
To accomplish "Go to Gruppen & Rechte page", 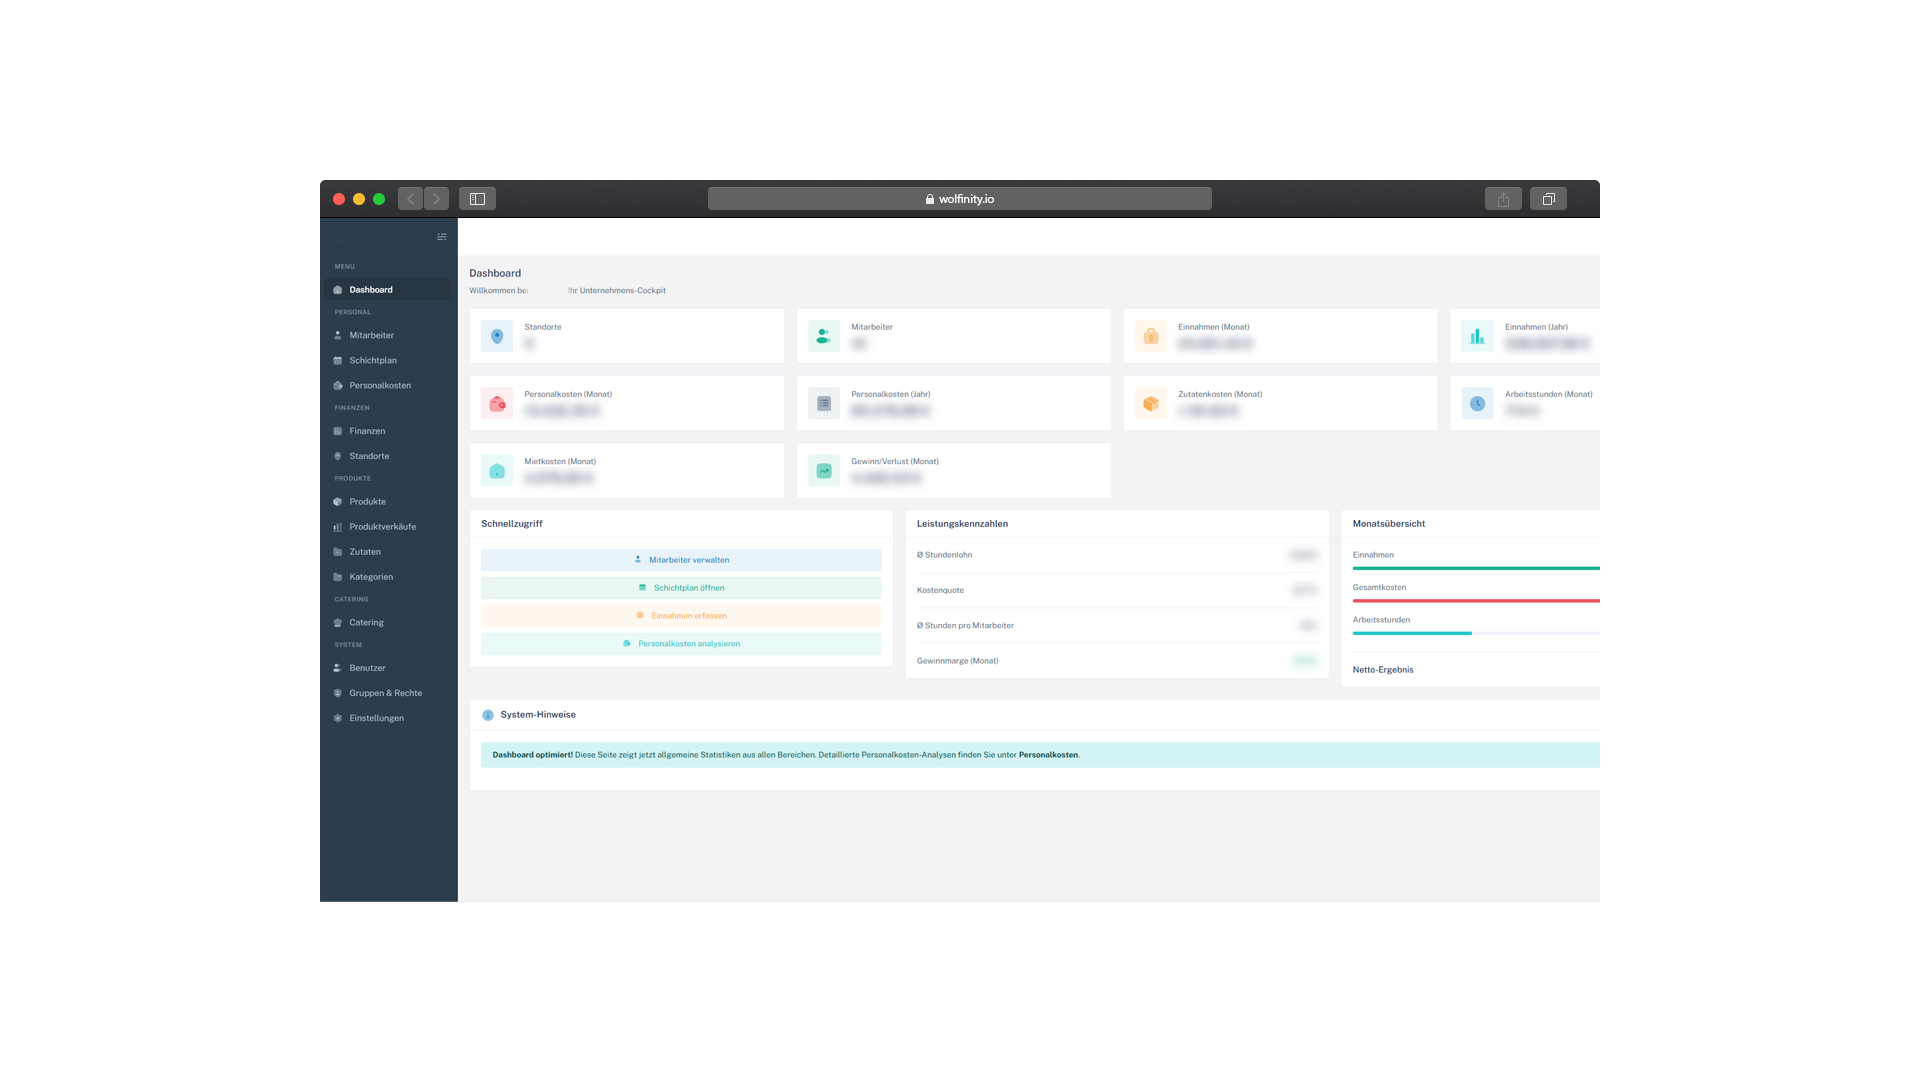I will [385, 693].
